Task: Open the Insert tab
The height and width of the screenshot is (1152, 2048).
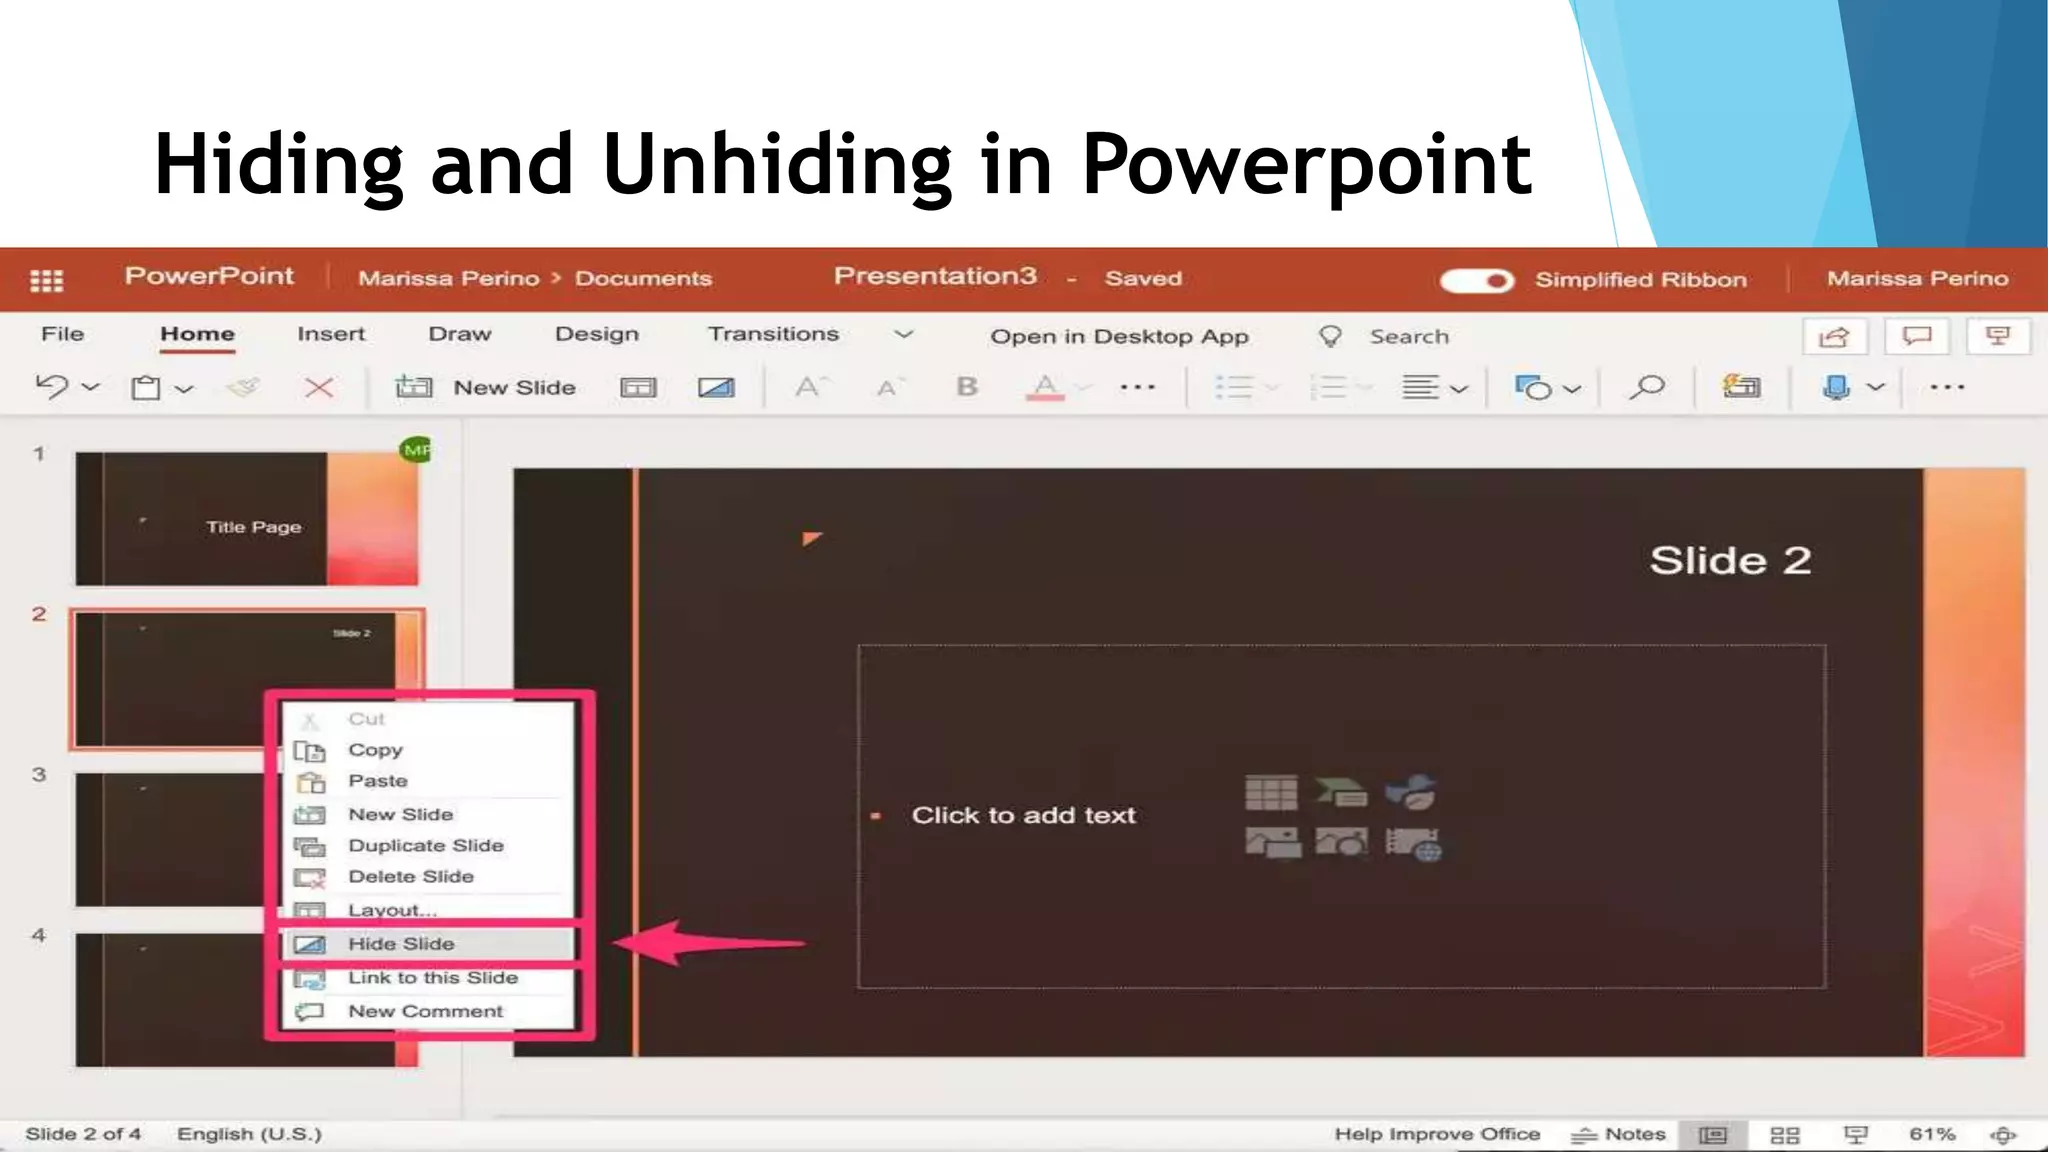Action: tap(331, 334)
